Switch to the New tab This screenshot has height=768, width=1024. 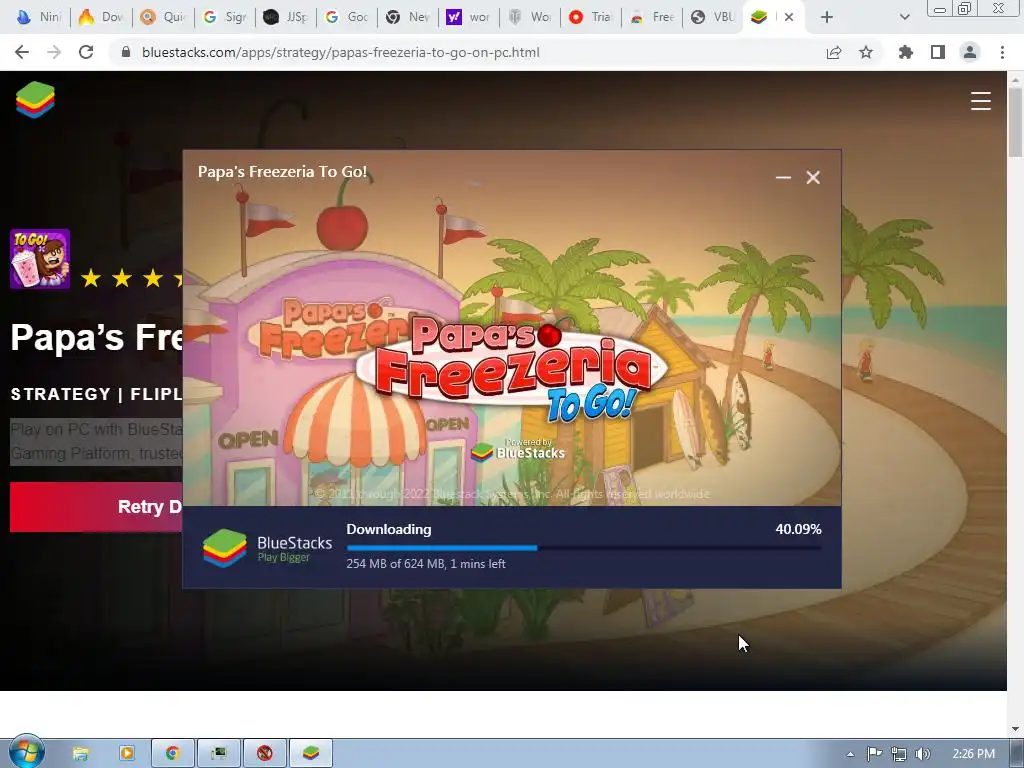click(408, 17)
